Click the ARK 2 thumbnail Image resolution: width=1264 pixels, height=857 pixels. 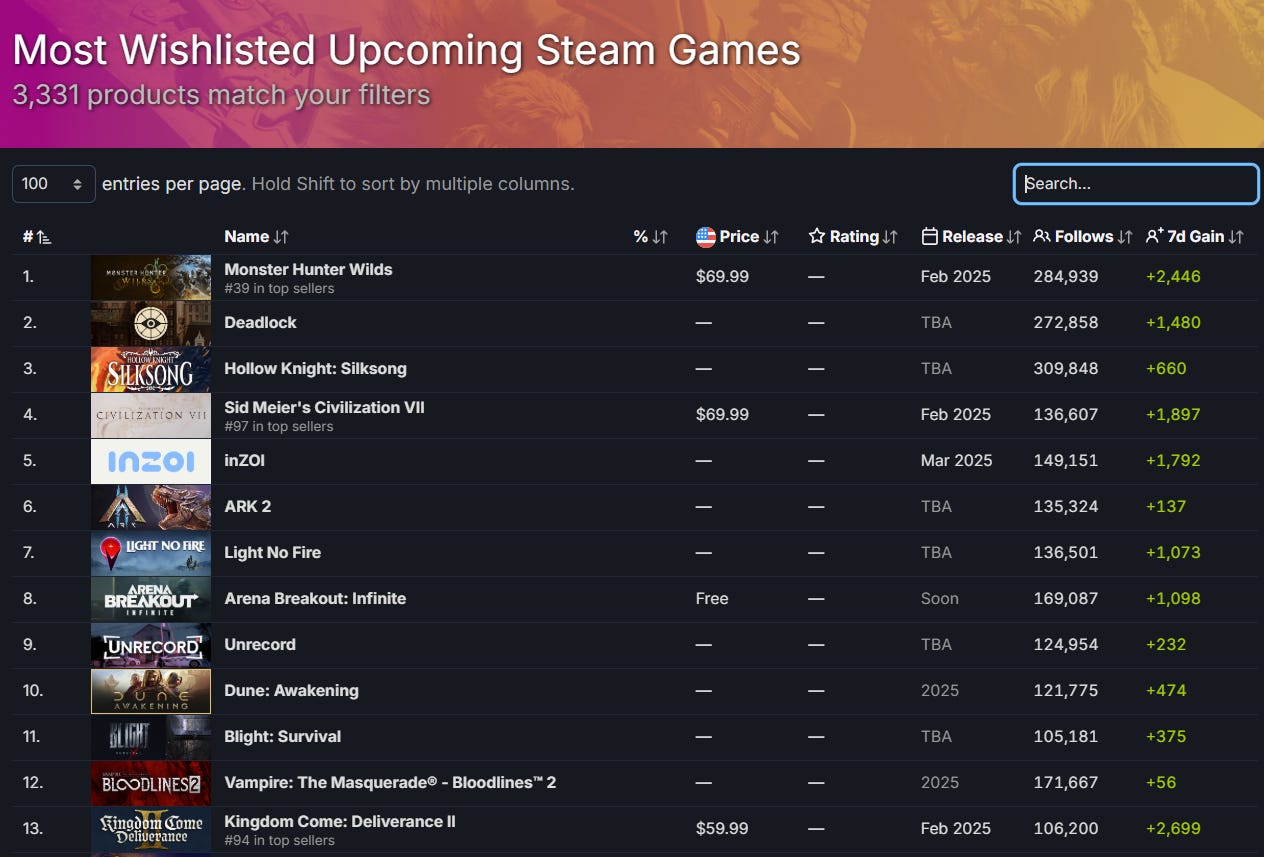click(151, 507)
